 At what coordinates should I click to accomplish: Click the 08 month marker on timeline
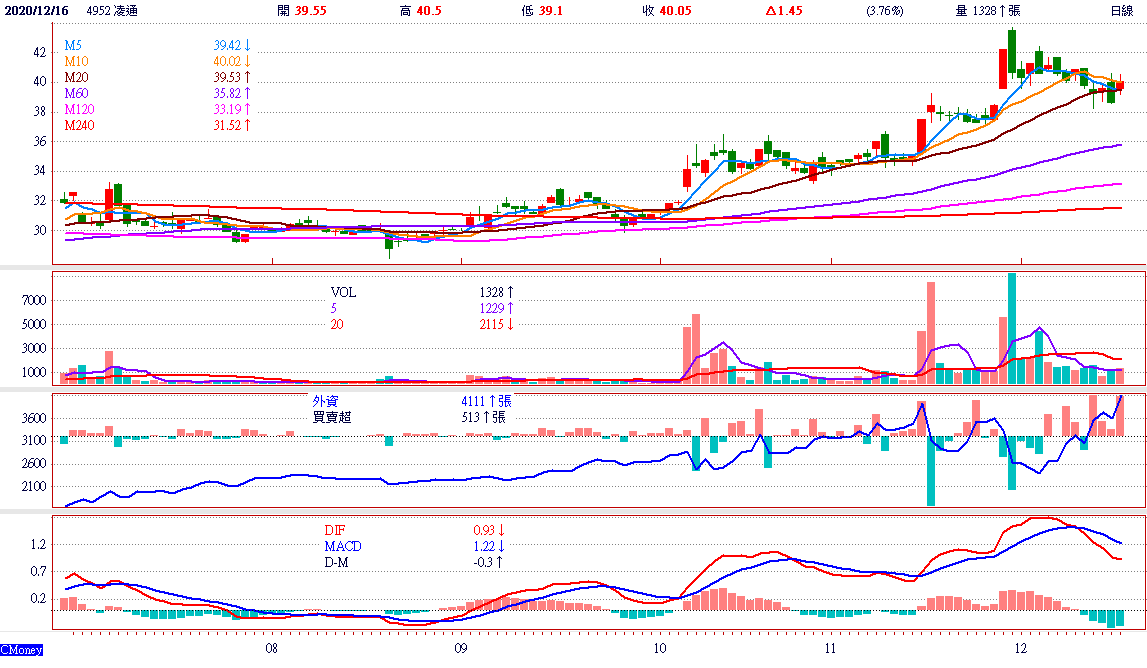point(272,648)
